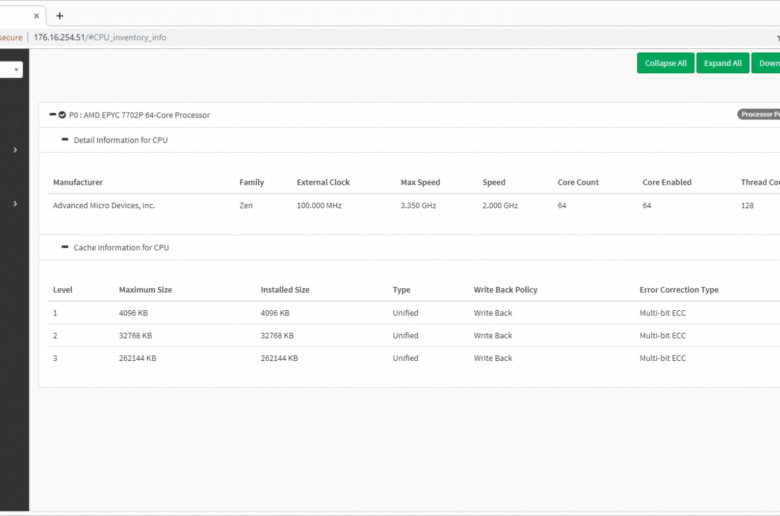The width and height of the screenshot is (780, 516).
Task: Select the 128 thread count value
Action: click(x=747, y=206)
